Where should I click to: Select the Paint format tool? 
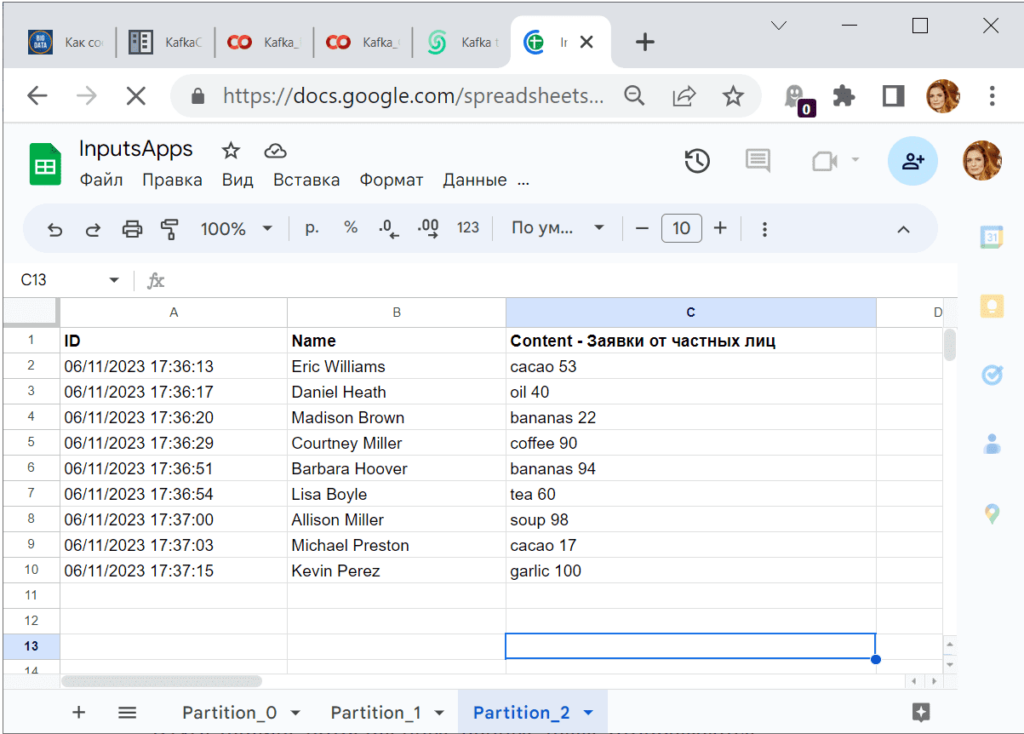point(170,228)
